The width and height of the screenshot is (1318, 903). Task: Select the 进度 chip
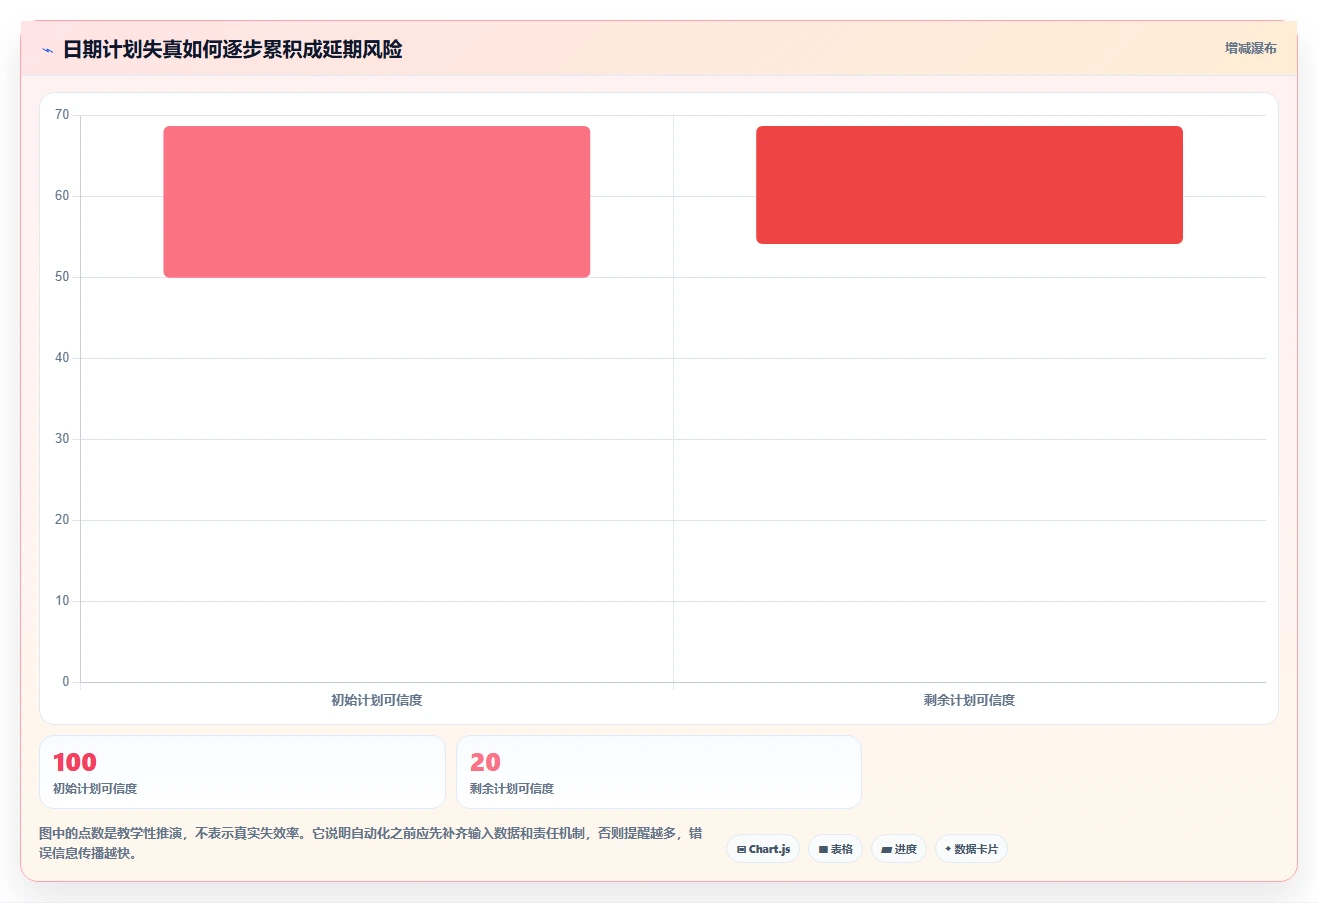click(899, 849)
